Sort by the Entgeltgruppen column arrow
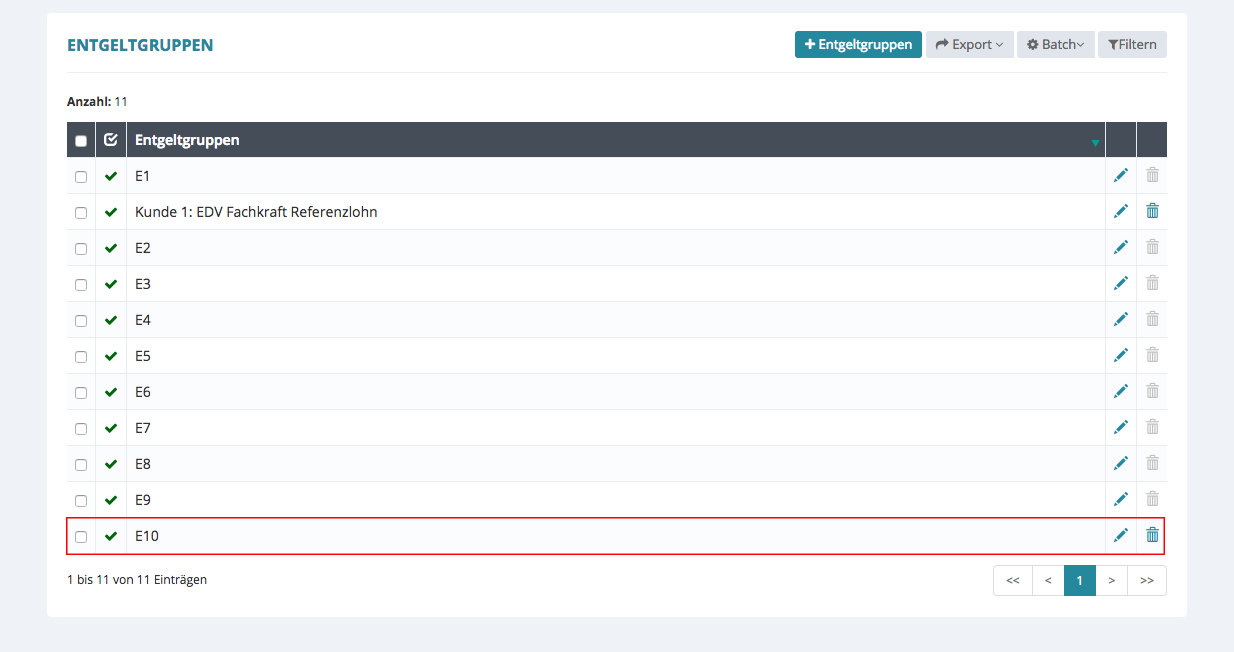Viewport: 1234px width, 652px height. pyautogui.click(x=1095, y=143)
